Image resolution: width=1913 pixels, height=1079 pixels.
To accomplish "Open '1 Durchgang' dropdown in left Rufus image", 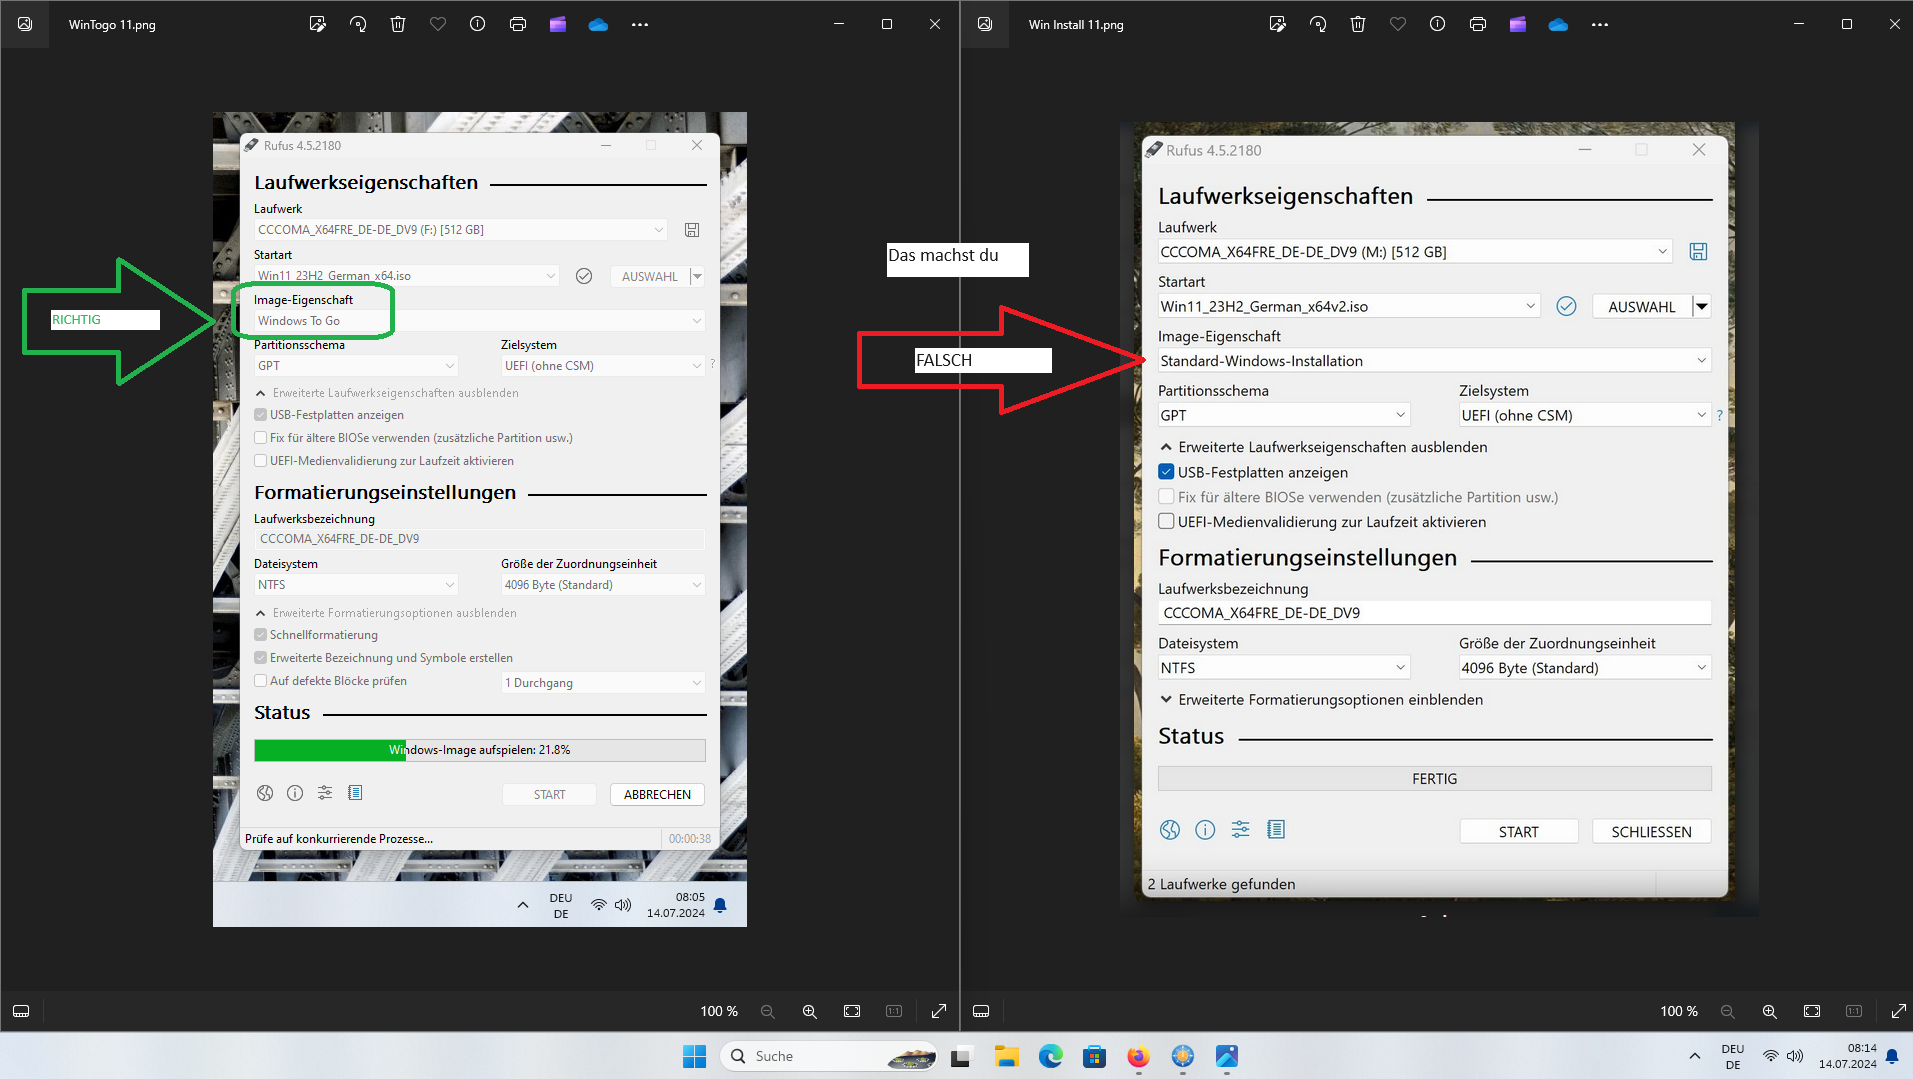I will click(603, 683).
